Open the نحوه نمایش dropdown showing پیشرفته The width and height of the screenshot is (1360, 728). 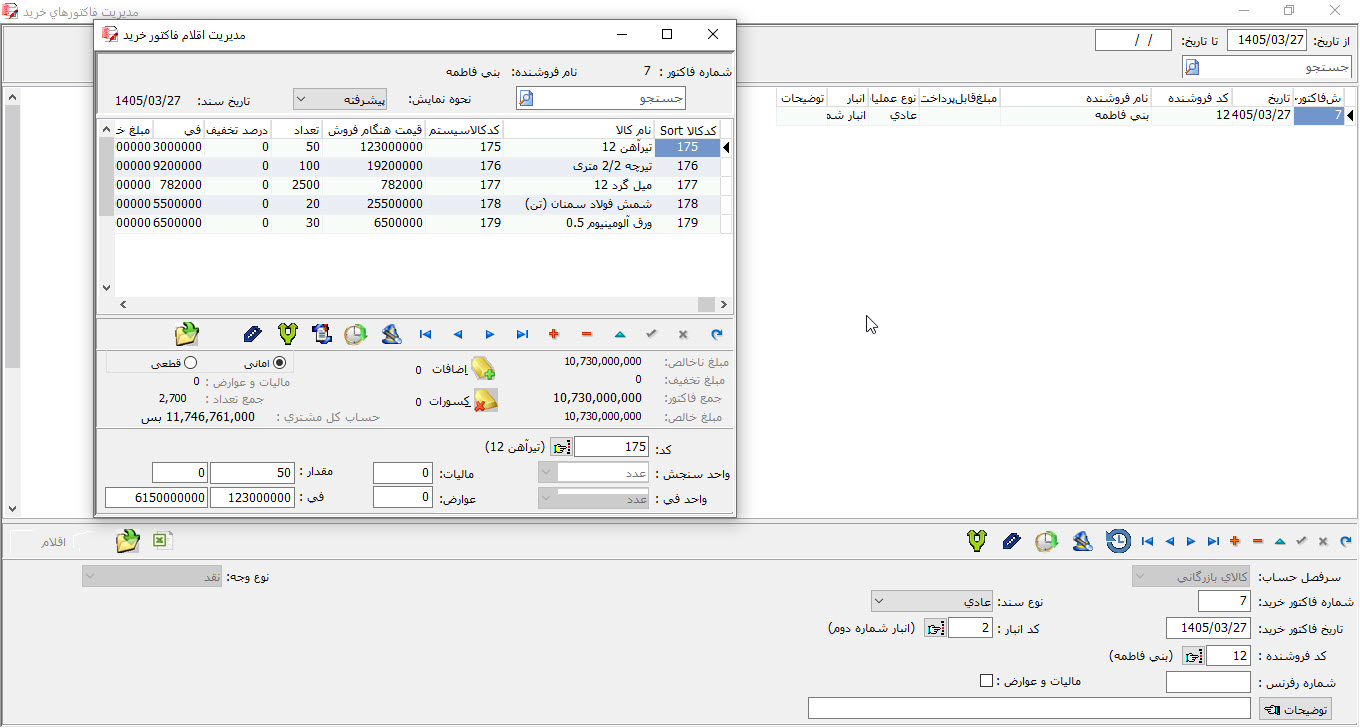click(x=342, y=99)
